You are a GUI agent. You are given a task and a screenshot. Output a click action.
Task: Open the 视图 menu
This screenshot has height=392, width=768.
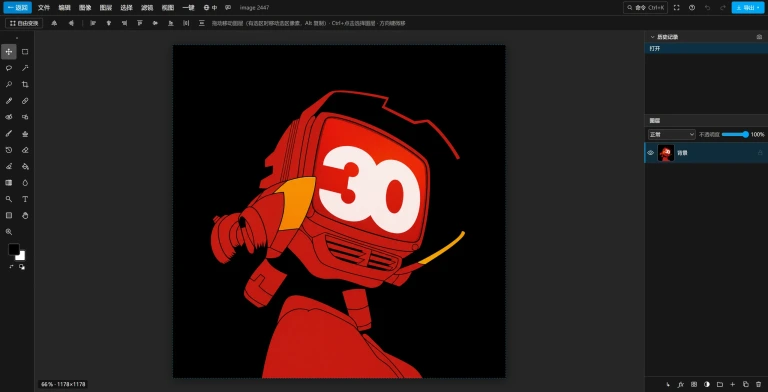point(168,7)
